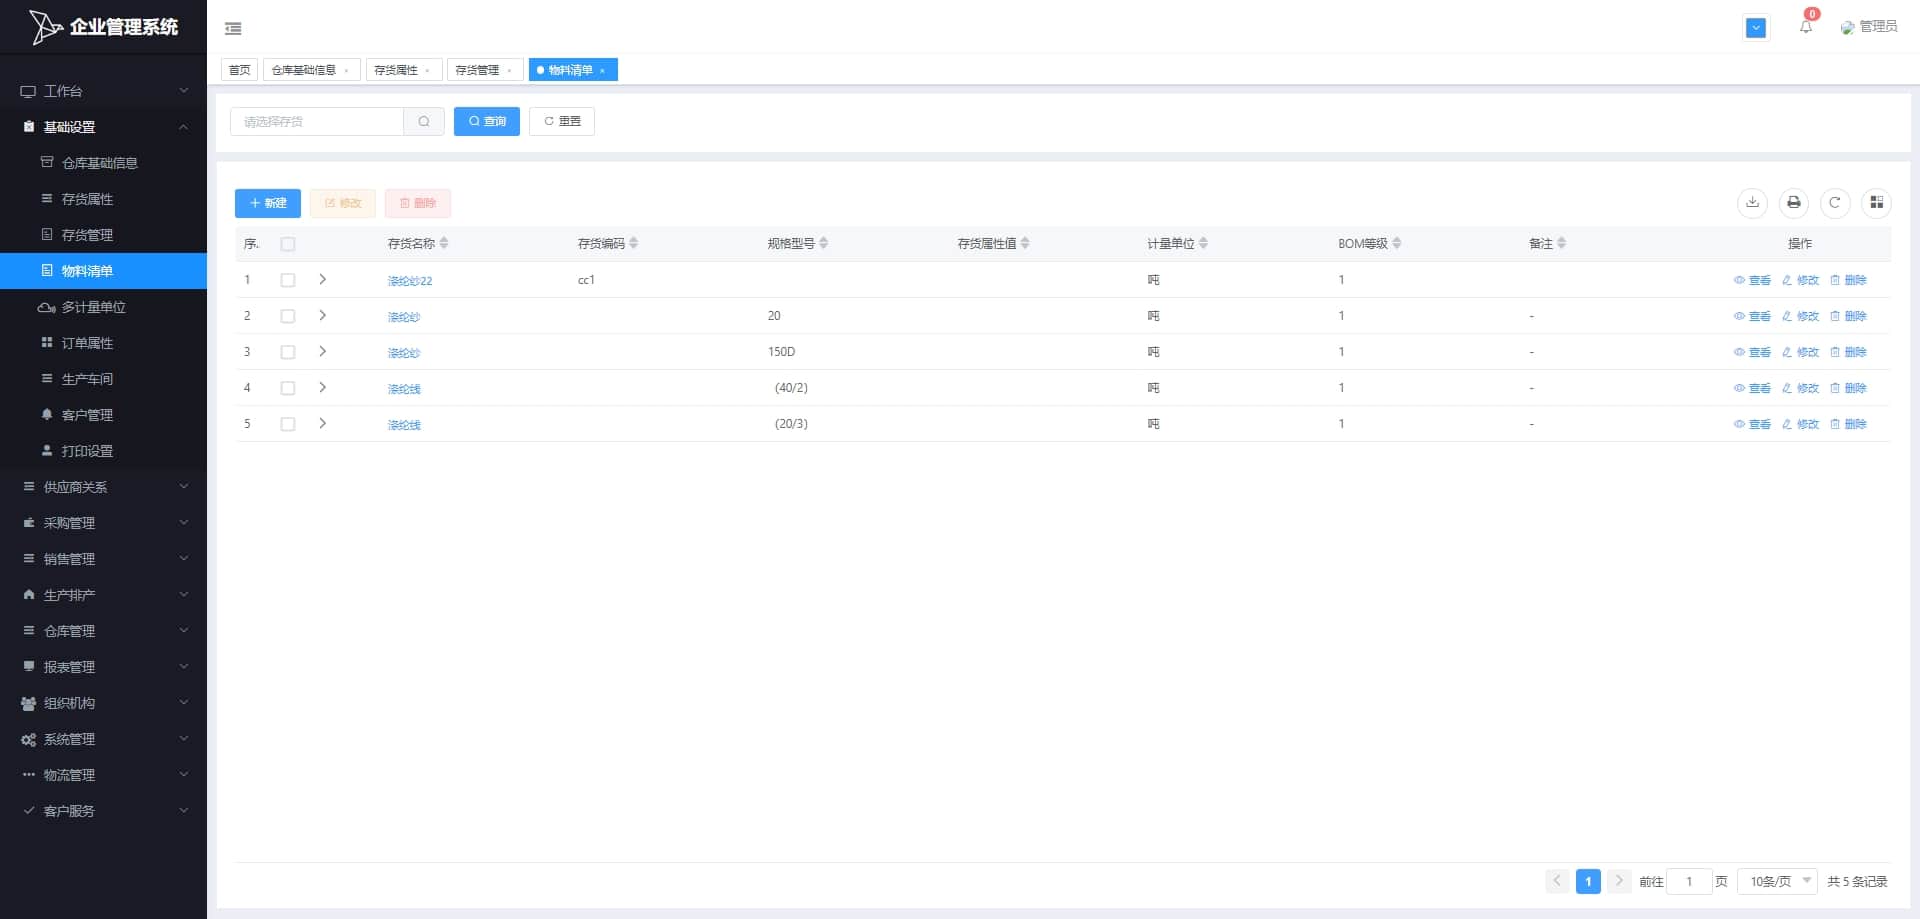Screen dimensions: 1920x919
Task: Sort by 存货属性值 column sort arrows
Action: pos(1025,244)
